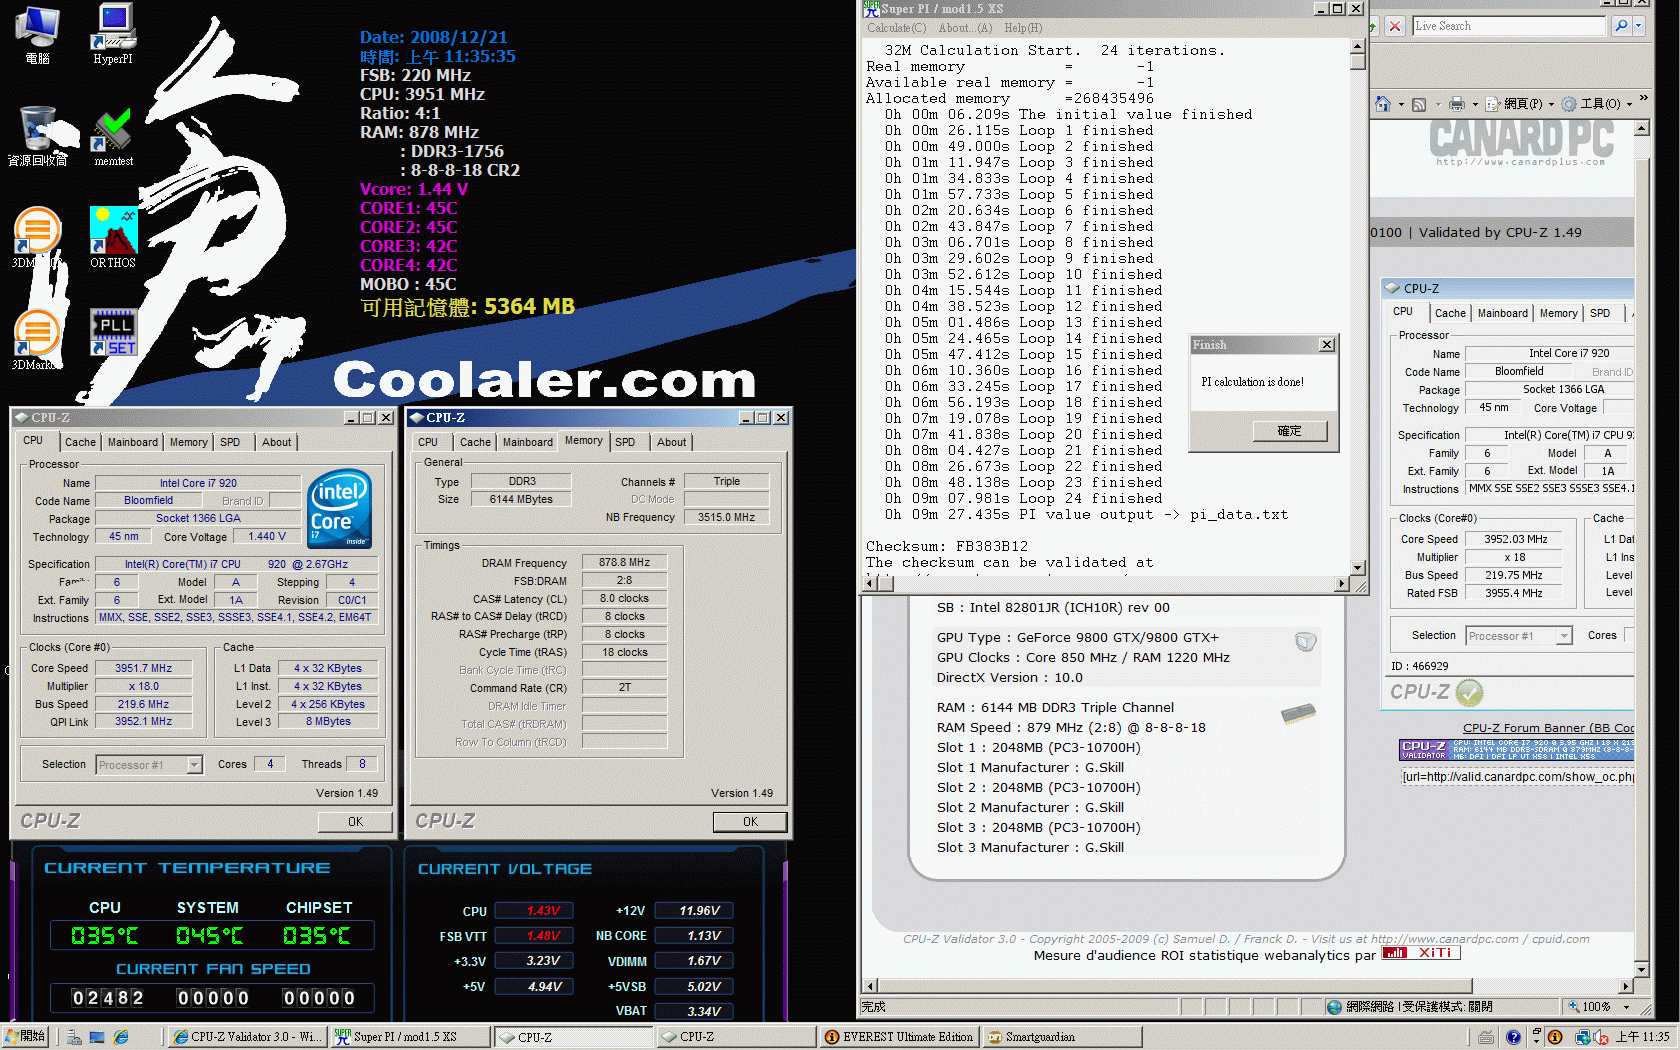The image size is (1680, 1050).
Task: Open EVEREST Ultimate Edition taskbar button
Action: [x=899, y=1037]
